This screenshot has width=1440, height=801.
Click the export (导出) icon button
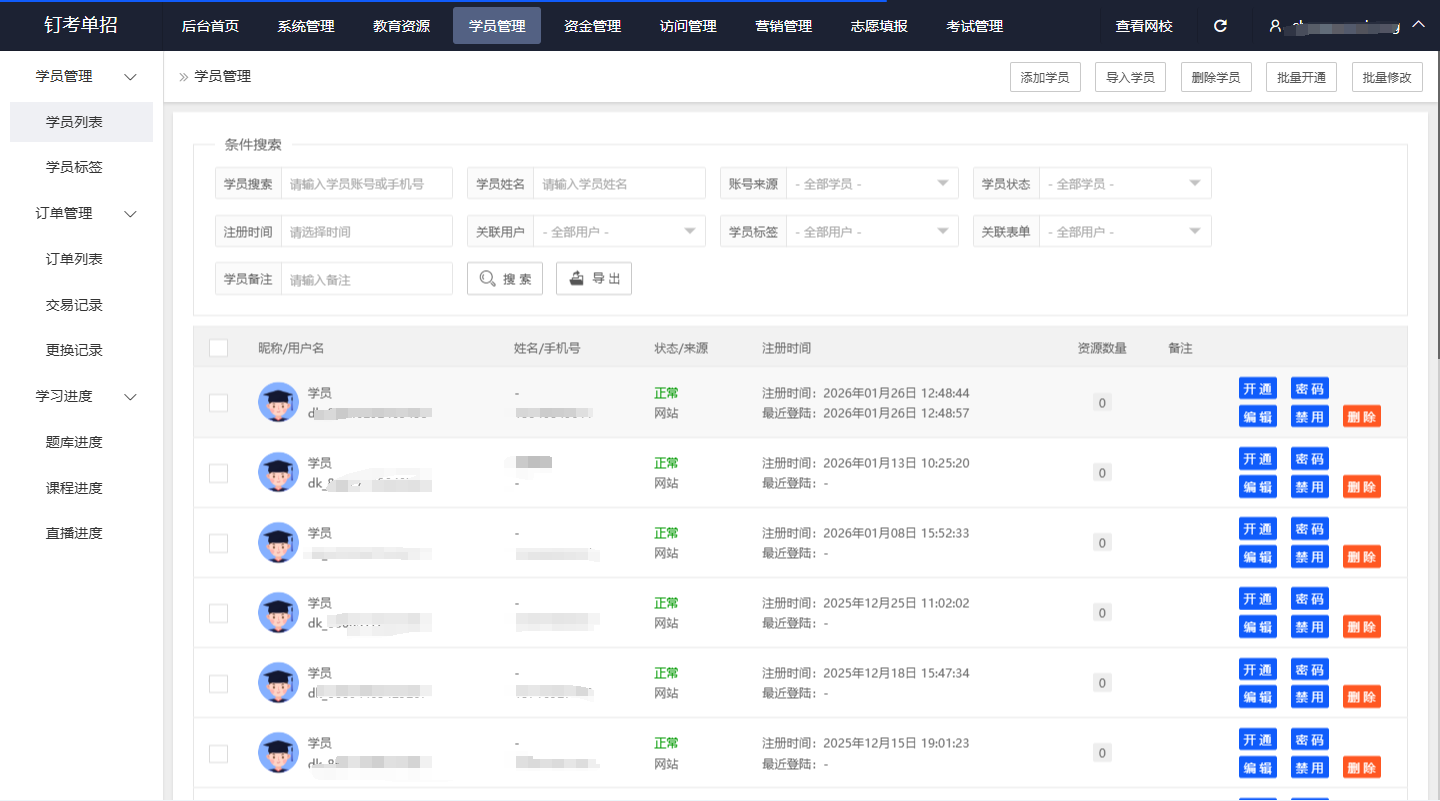(x=594, y=279)
